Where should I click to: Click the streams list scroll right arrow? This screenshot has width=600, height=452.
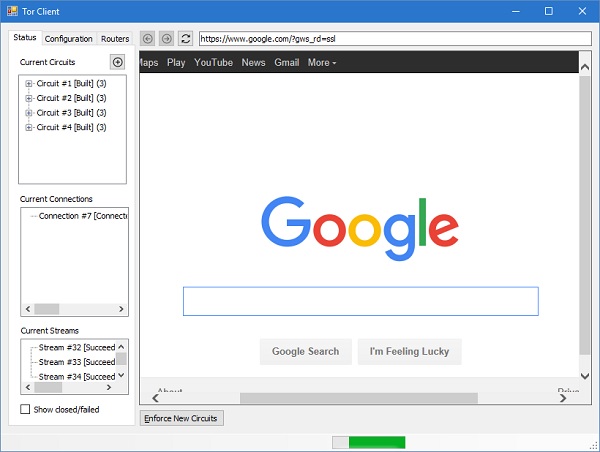point(109,387)
